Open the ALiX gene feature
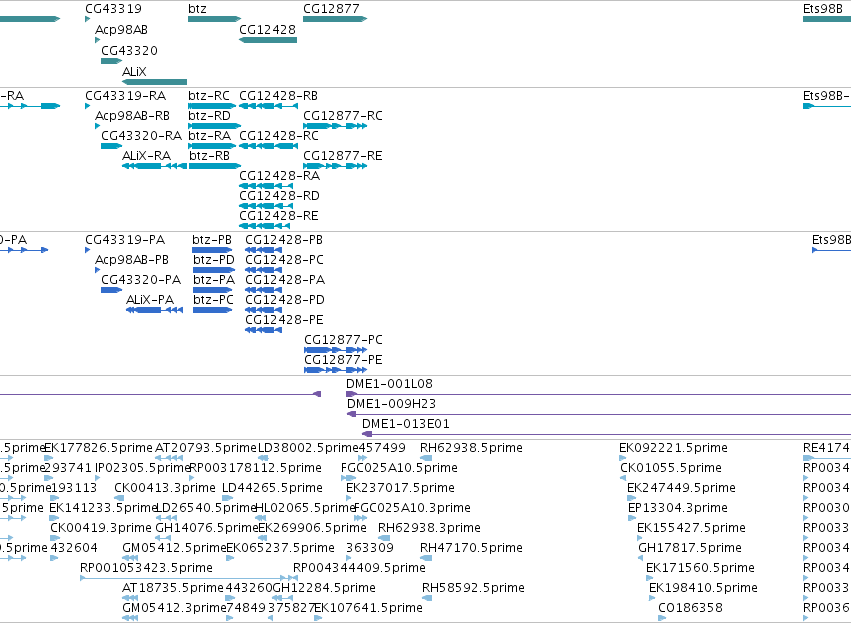This screenshot has width=851, height=623. (154, 82)
